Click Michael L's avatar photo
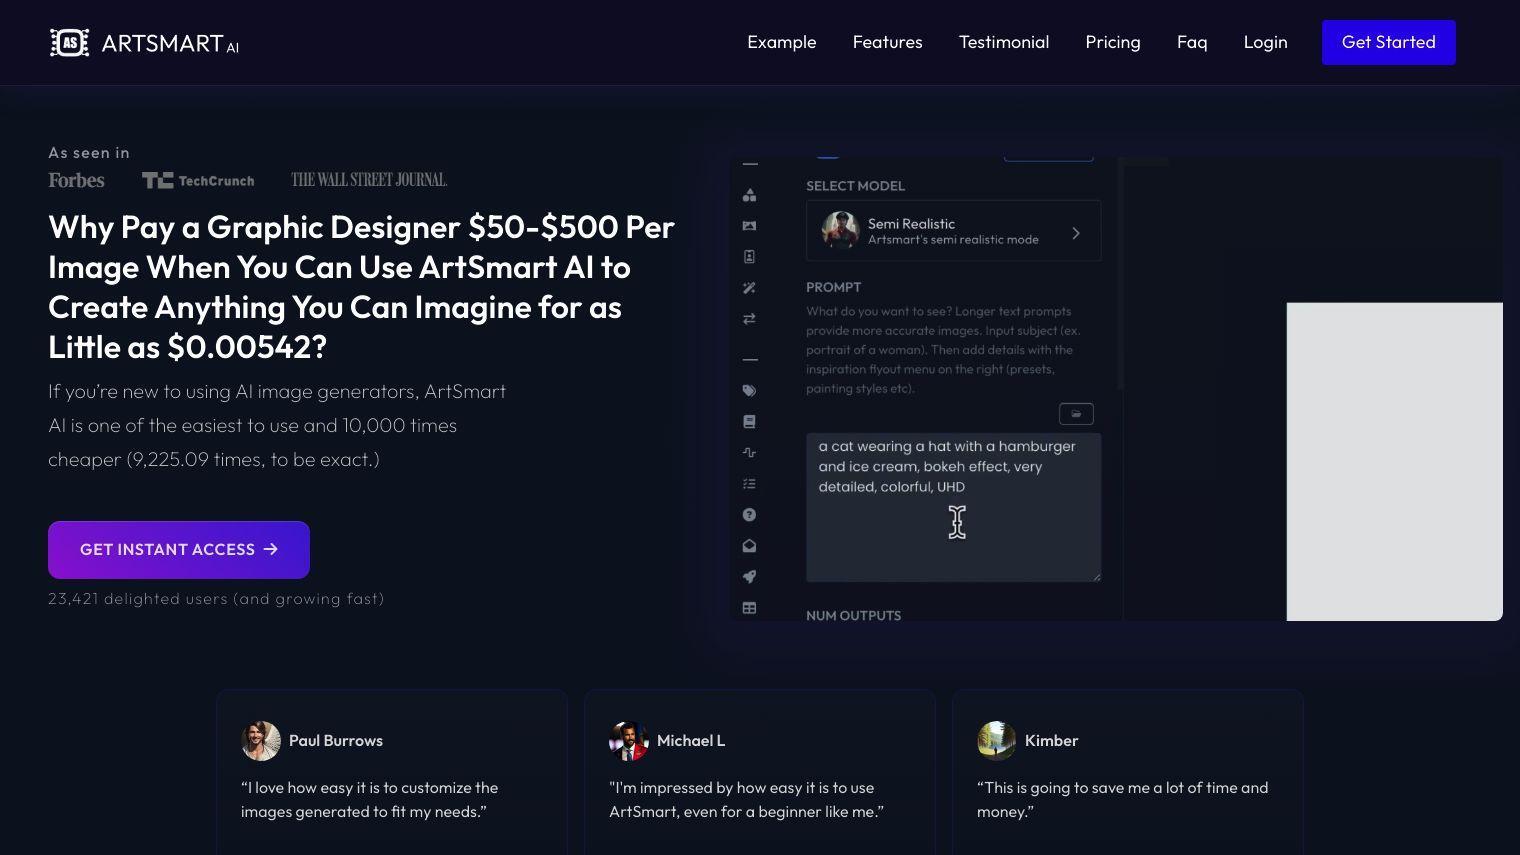The width and height of the screenshot is (1520, 855). (x=629, y=741)
